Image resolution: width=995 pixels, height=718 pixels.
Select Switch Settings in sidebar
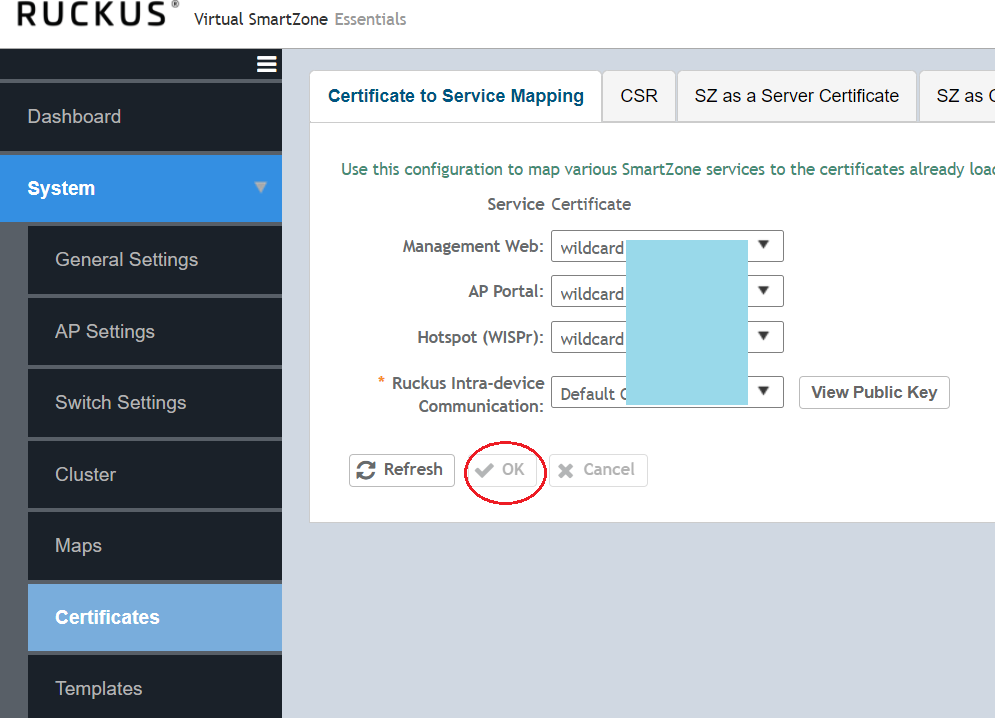point(120,403)
